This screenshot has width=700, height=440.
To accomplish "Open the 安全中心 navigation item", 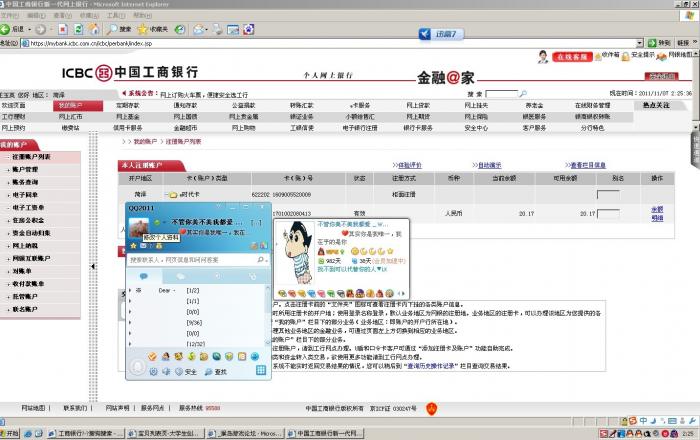I will tap(476, 128).
